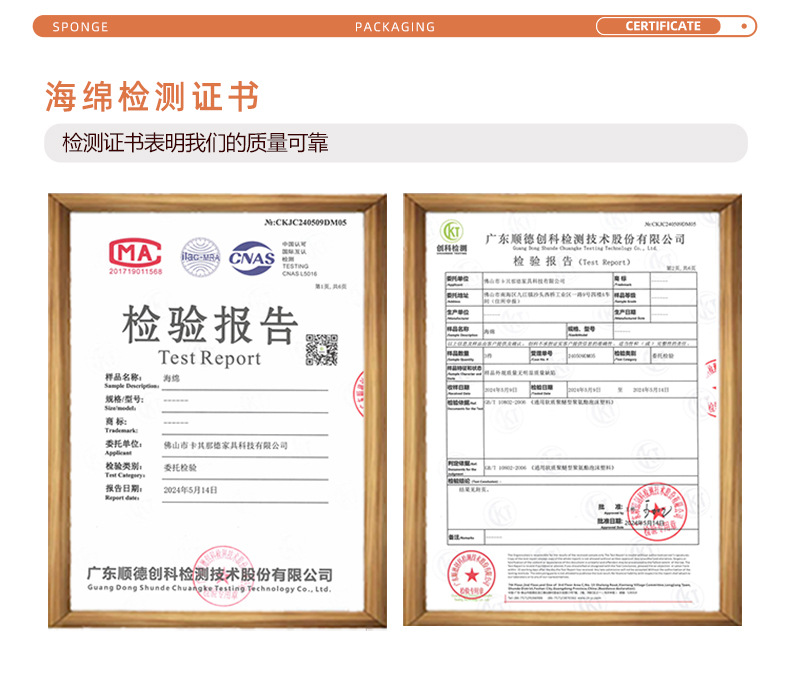Screen dimensions: 790x686
Task: Click the ilac-MRA round logo
Action: [201, 257]
